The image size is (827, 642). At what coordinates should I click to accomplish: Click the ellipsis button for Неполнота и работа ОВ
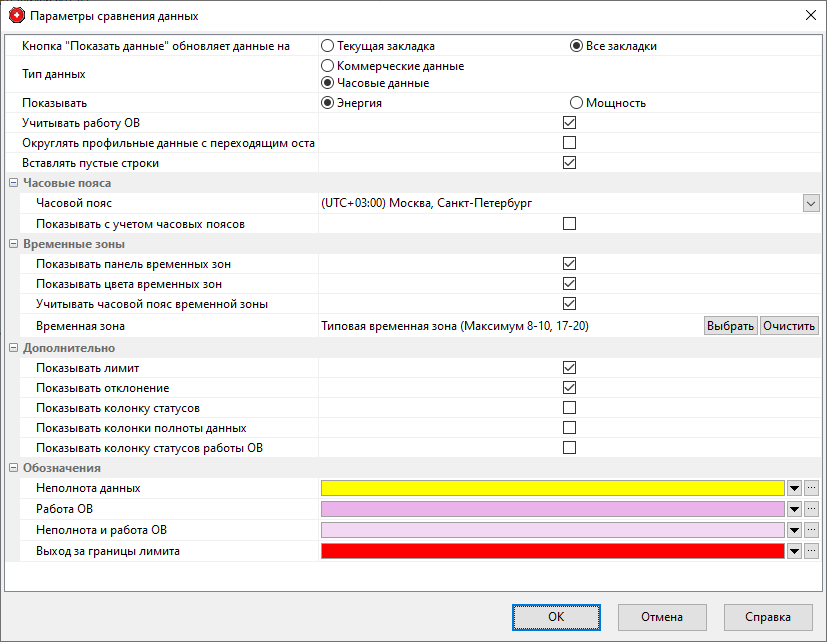click(x=811, y=530)
